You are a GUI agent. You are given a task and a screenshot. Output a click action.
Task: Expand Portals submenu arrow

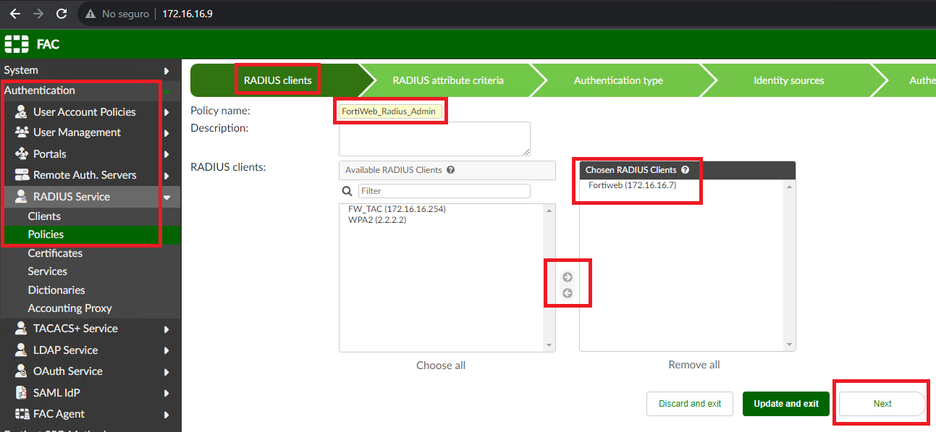pos(167,154)
